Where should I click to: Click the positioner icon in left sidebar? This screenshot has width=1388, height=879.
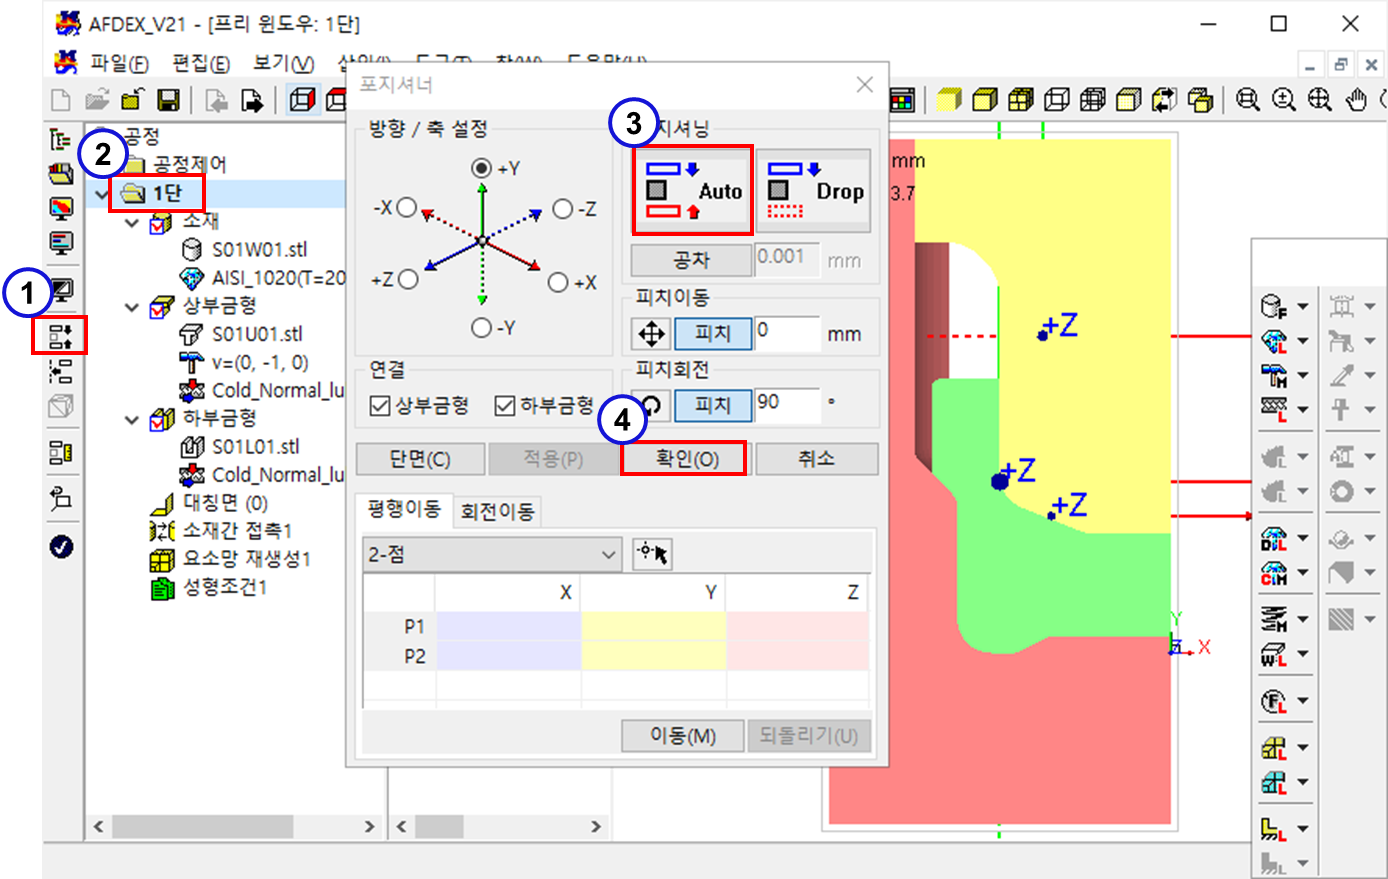(60, 335)
